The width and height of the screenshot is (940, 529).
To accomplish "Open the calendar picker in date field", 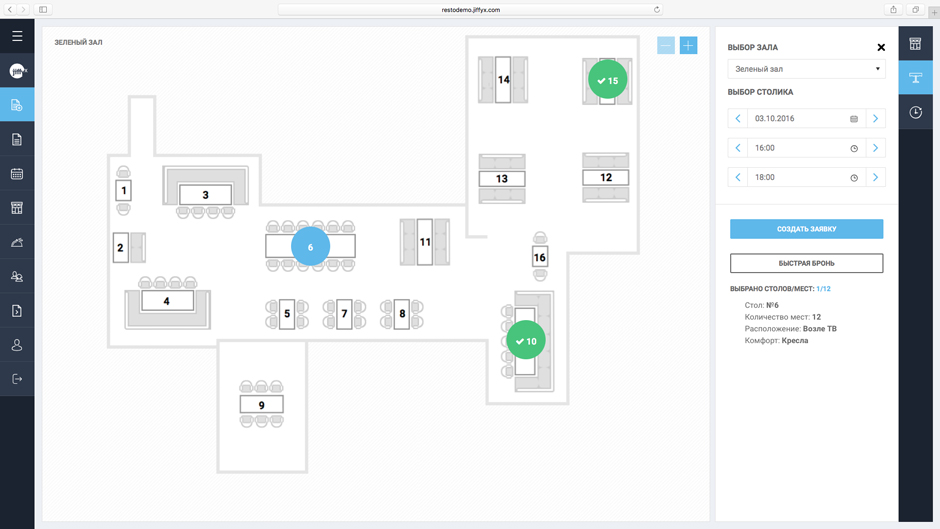I will click(854, 119).
